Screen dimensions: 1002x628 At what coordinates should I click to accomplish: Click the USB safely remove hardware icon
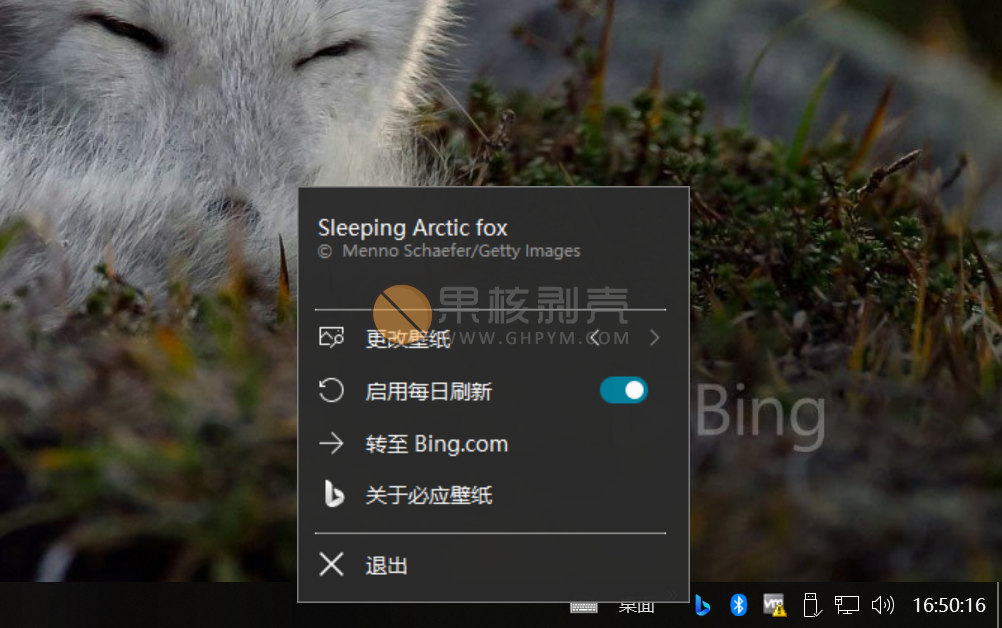pos(811,605)
